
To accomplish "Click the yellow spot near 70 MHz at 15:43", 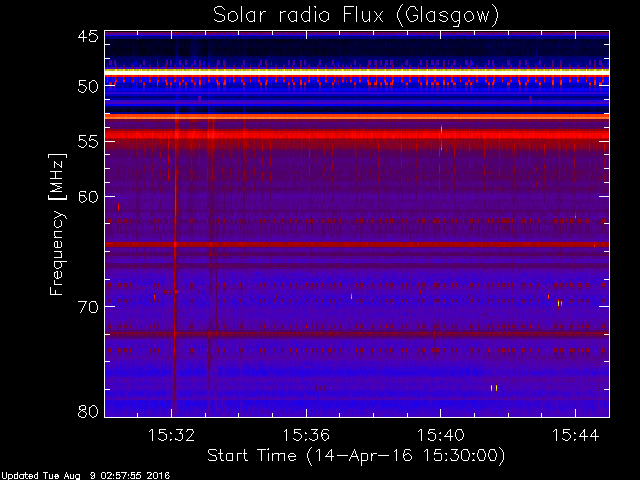I will (x=560, y=303).
